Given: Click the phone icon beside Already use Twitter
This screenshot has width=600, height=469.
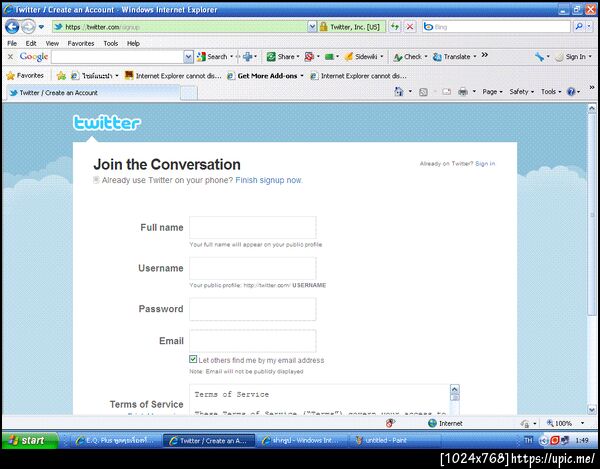Looking at the screenshot, I should point(96,180).
